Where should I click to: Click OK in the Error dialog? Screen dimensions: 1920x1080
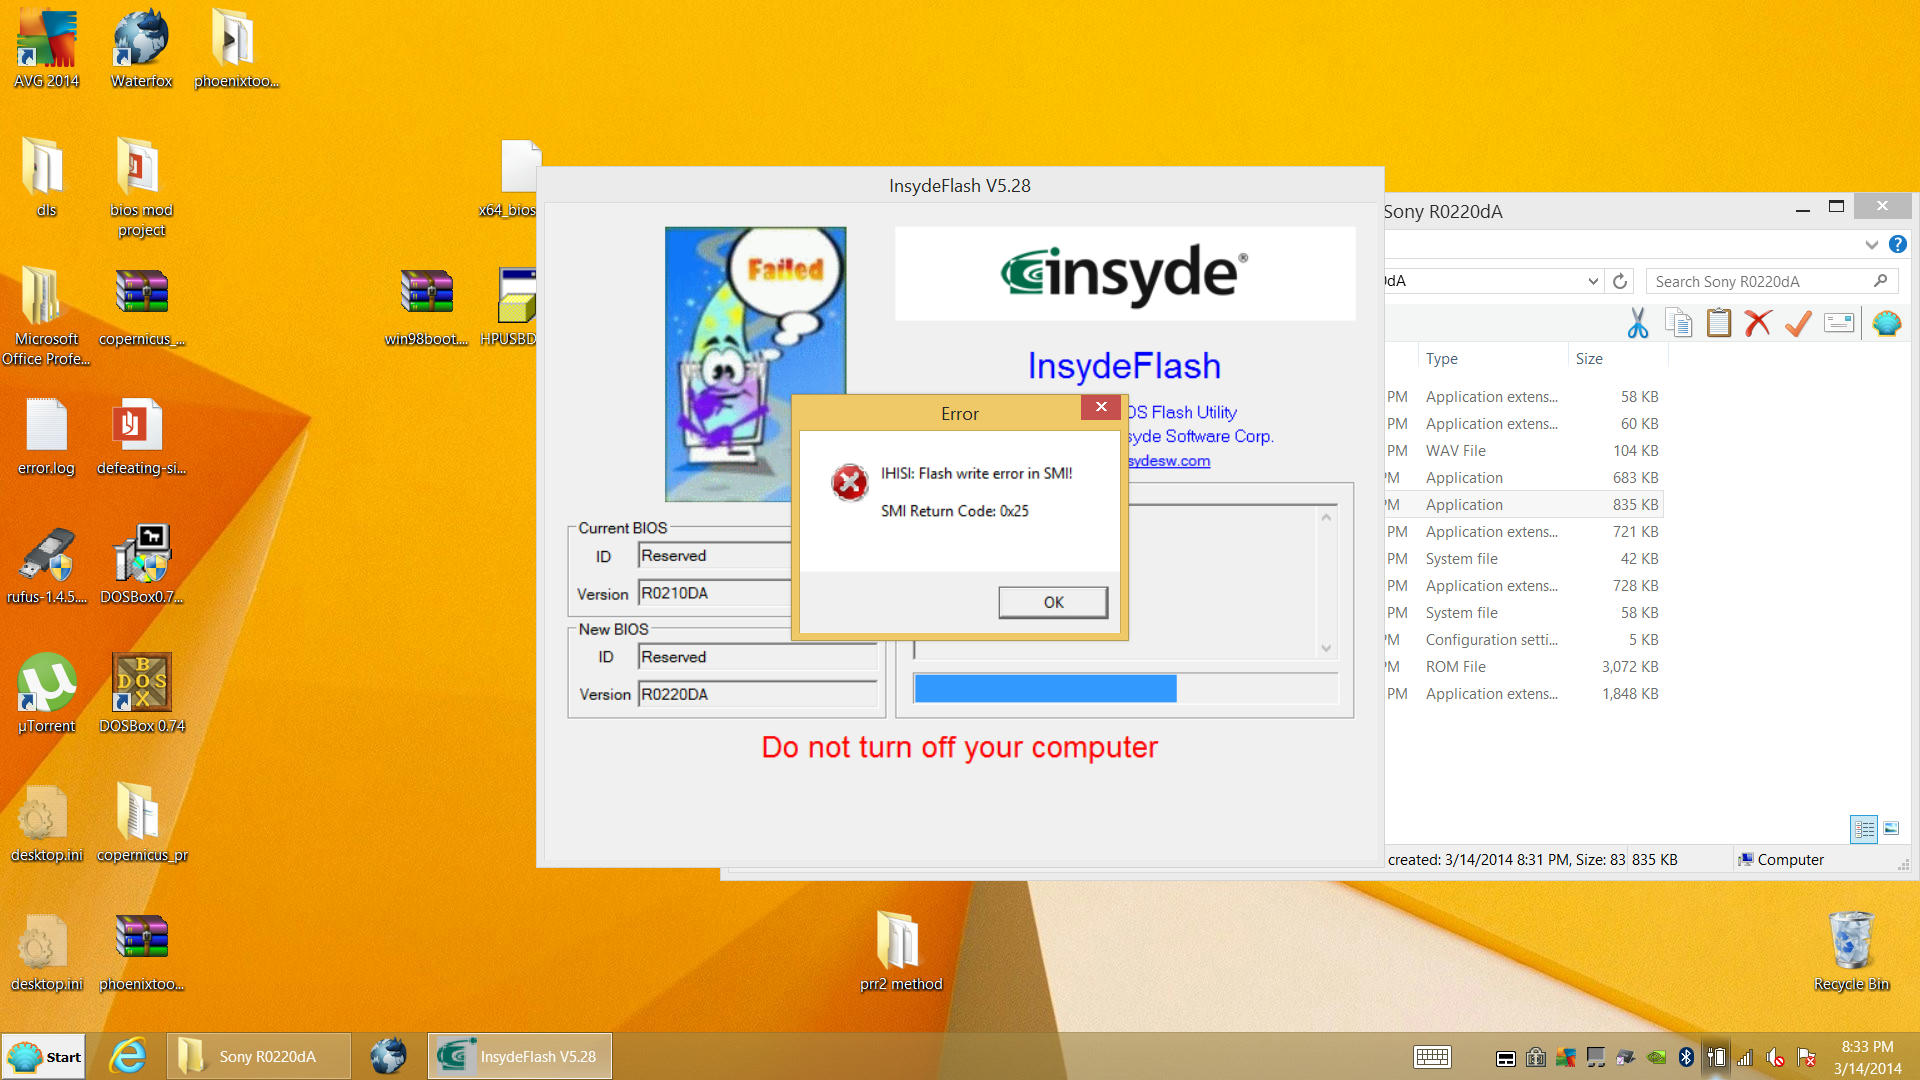click(1053, 602)
